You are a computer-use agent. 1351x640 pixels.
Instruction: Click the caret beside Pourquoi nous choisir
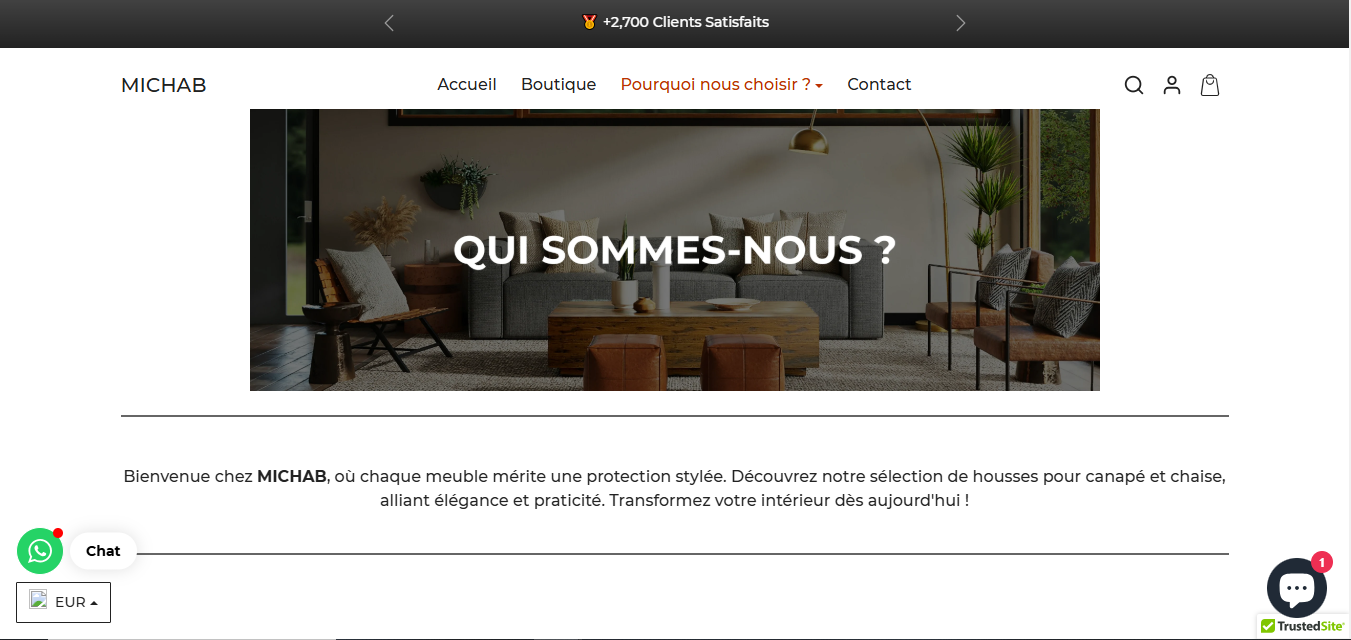pyautogui.click(x=819, y=86)
